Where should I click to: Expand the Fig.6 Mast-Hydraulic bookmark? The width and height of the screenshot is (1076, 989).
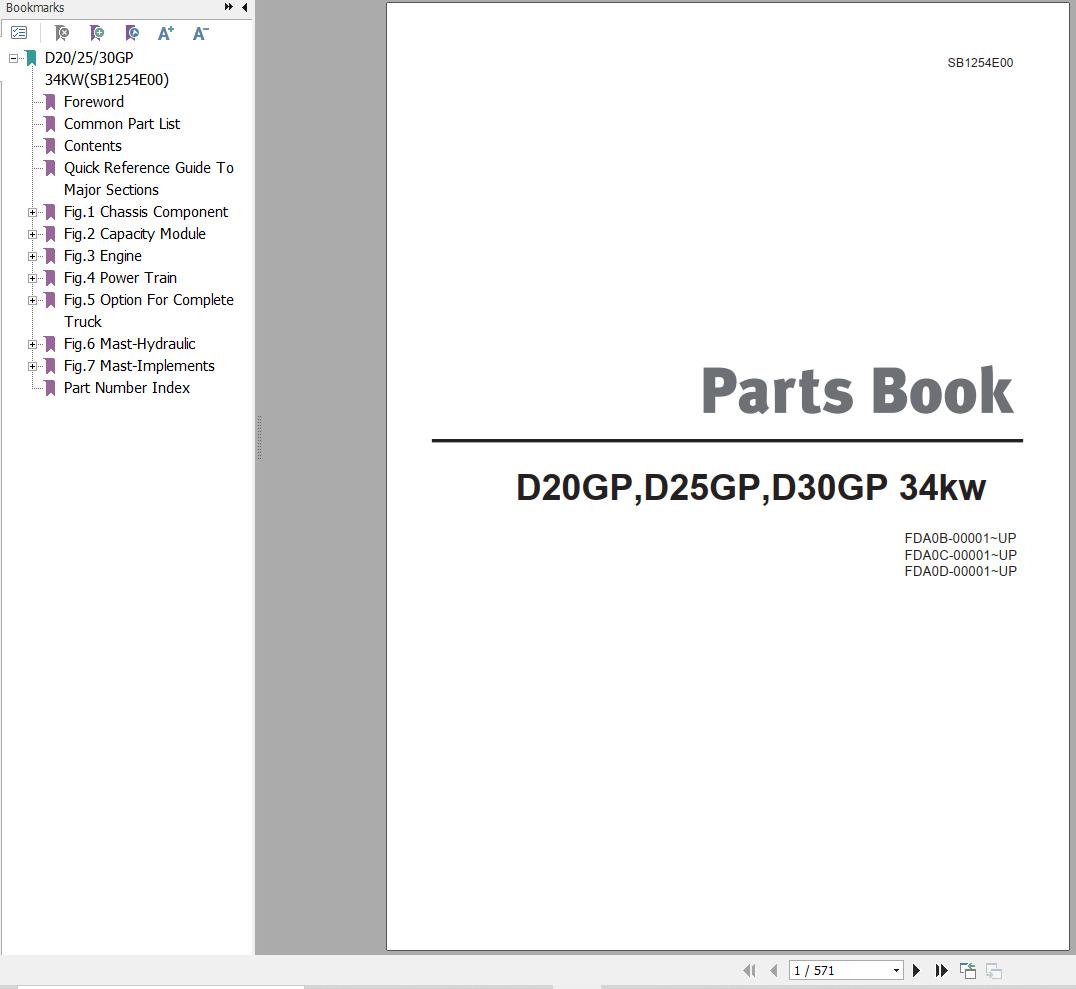point(32,344)
